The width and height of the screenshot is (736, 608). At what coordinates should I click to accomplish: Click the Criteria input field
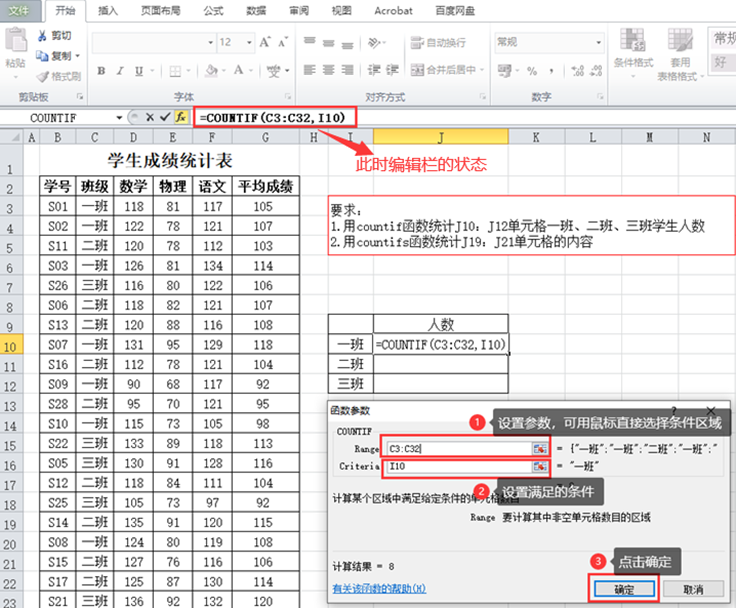point(460,466)
